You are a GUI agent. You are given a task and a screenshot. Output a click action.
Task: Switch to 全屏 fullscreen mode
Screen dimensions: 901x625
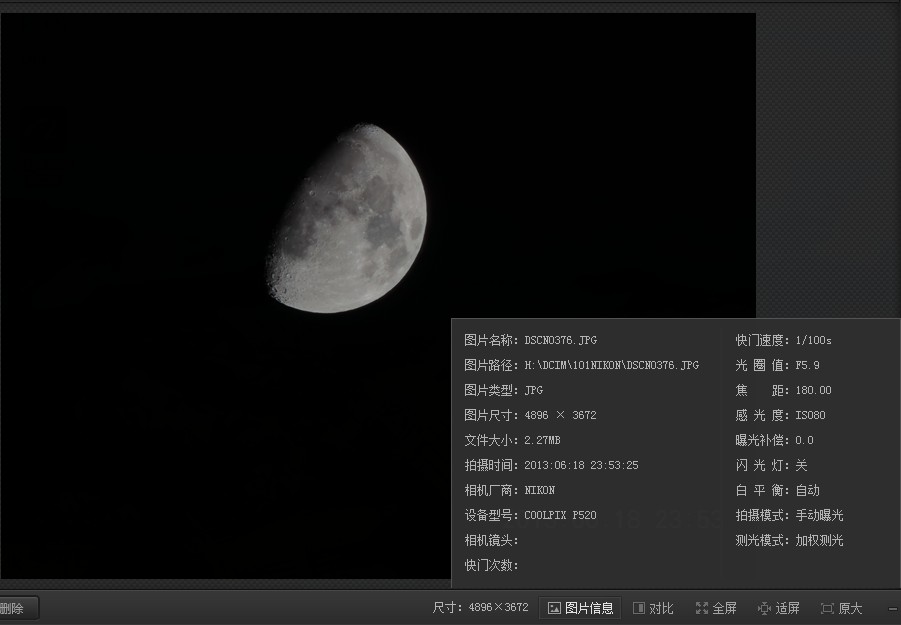tap(716, 608)
